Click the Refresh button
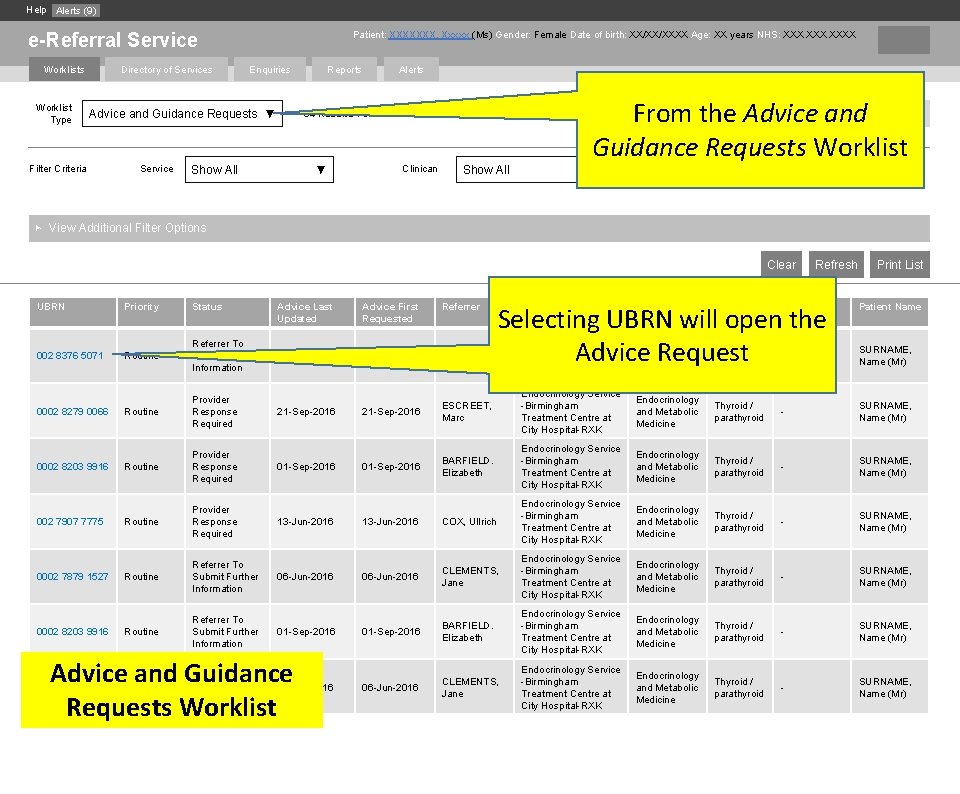Screen dimensions: 960x794 tap(836, 264)
